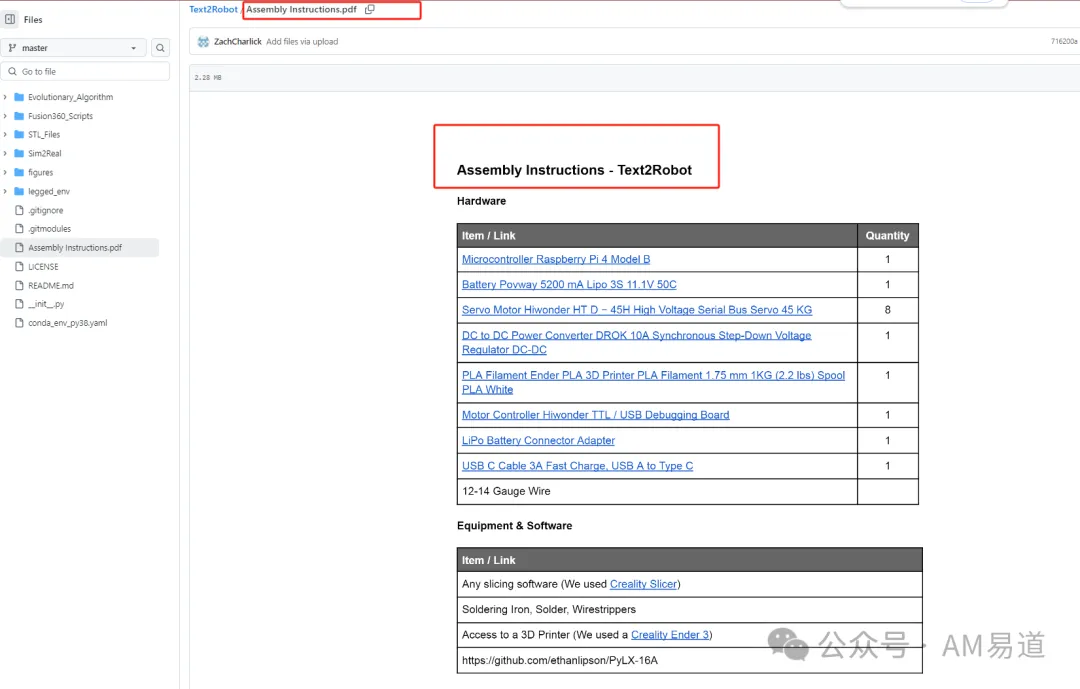This screenshot has height=689, width=1080.
Task: Click the STL_Files folder icon
Action: (19, 134)
